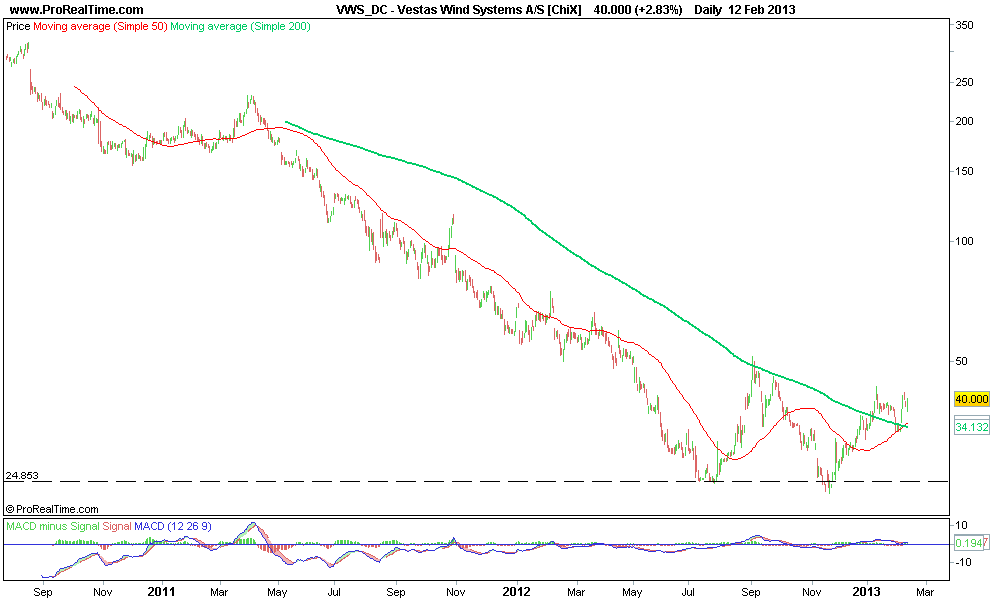Click the 250 price axis label
The height and width of the screenshot is (600, 1000).
tap(964, 82)
